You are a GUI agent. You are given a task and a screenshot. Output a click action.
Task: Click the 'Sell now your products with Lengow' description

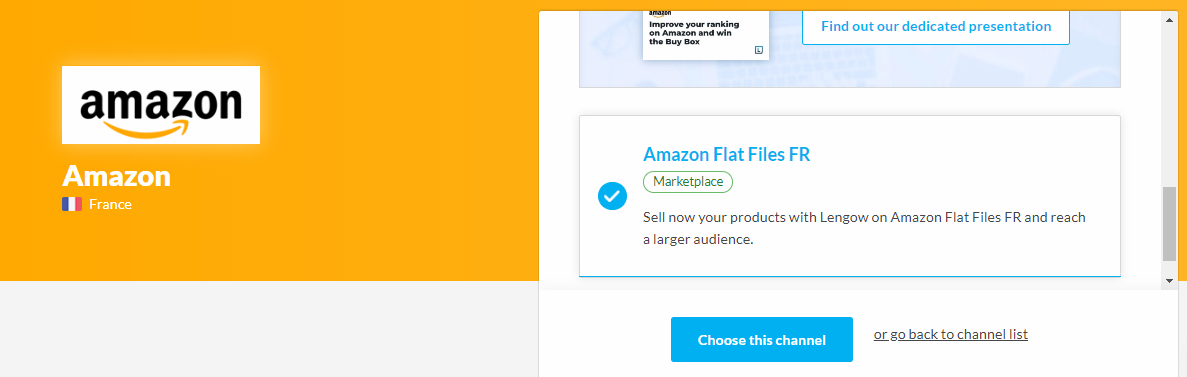(x=865, y=229)
